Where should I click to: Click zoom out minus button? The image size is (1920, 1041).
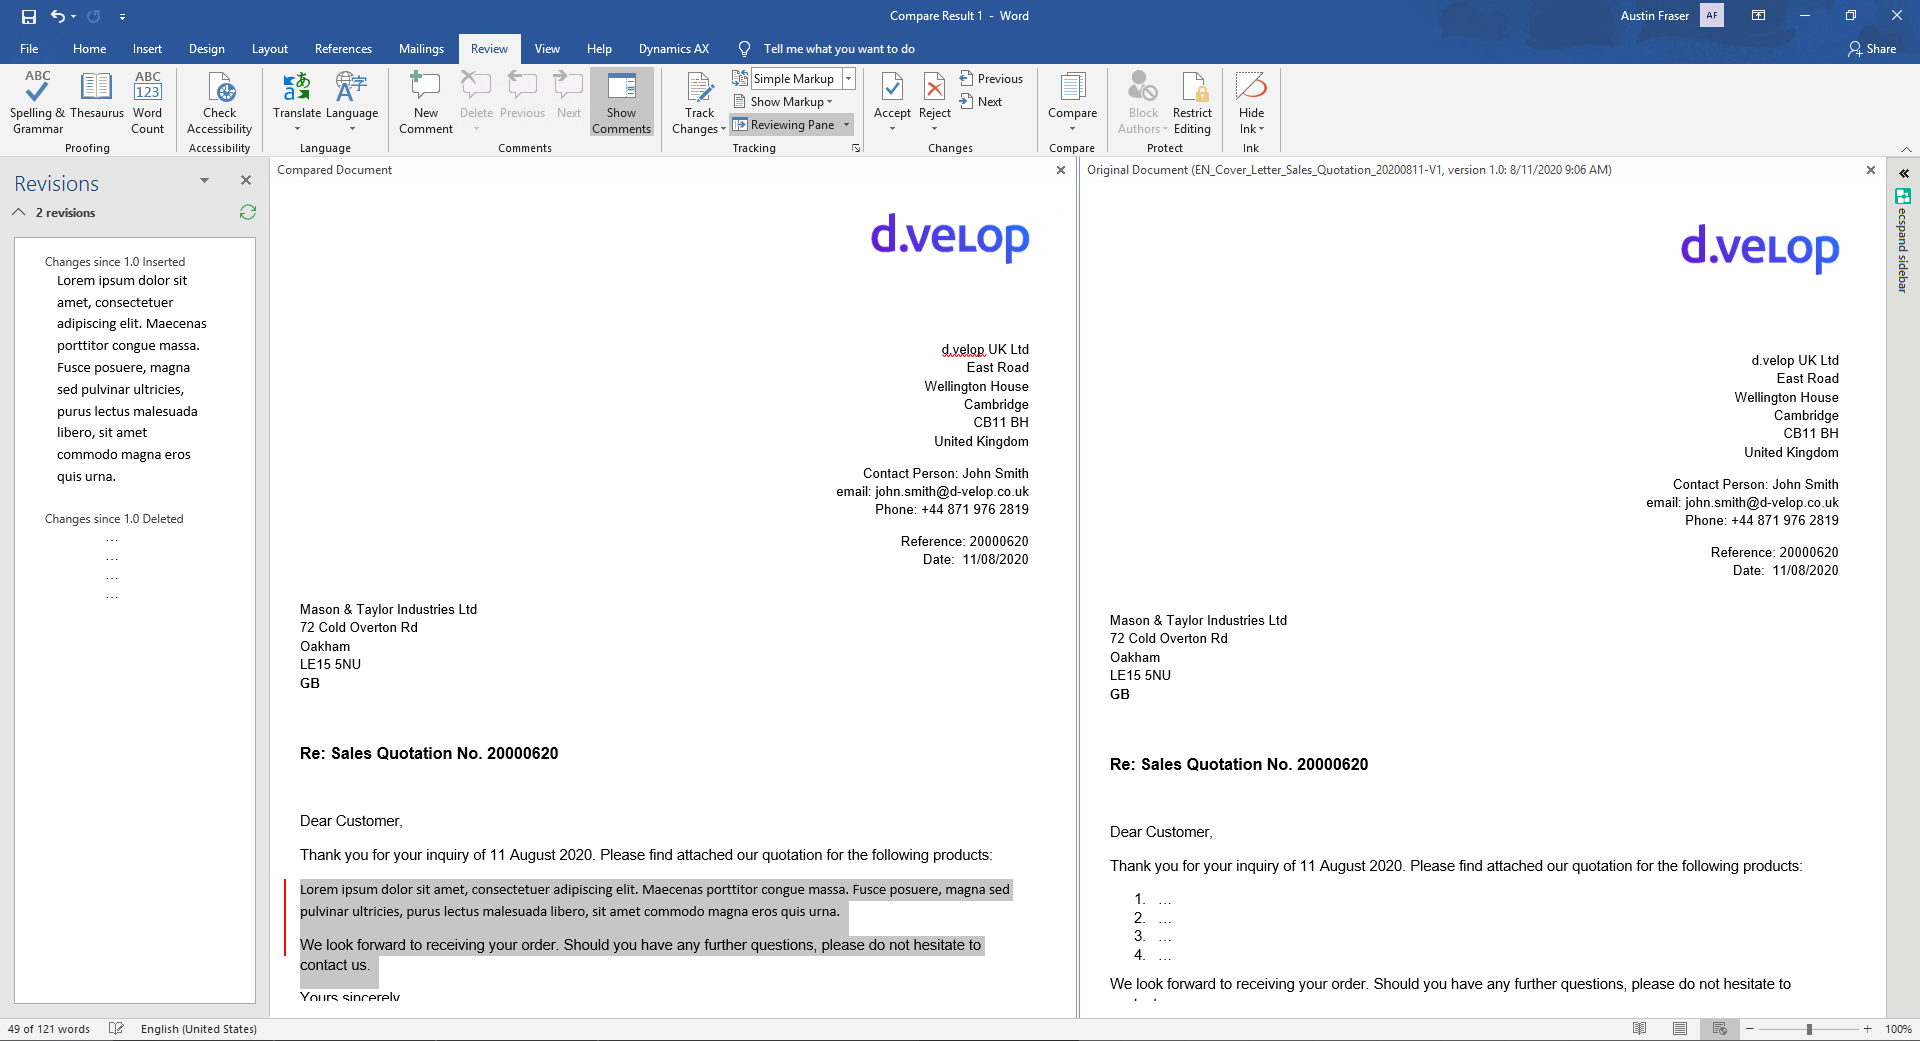(x=1750, y=1028)
